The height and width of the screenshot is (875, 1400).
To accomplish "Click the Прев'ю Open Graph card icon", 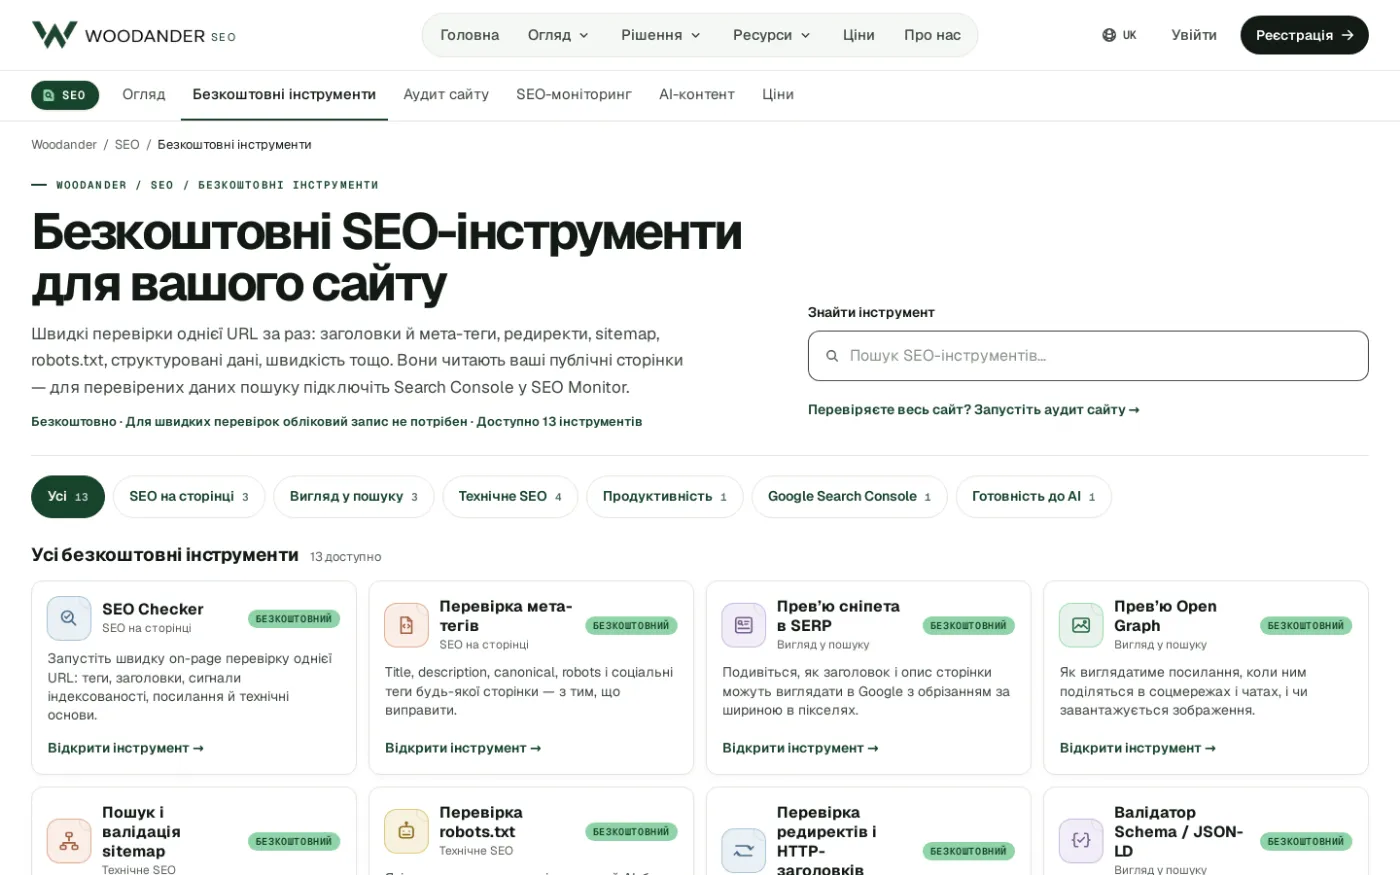I will click(1081, 625).
